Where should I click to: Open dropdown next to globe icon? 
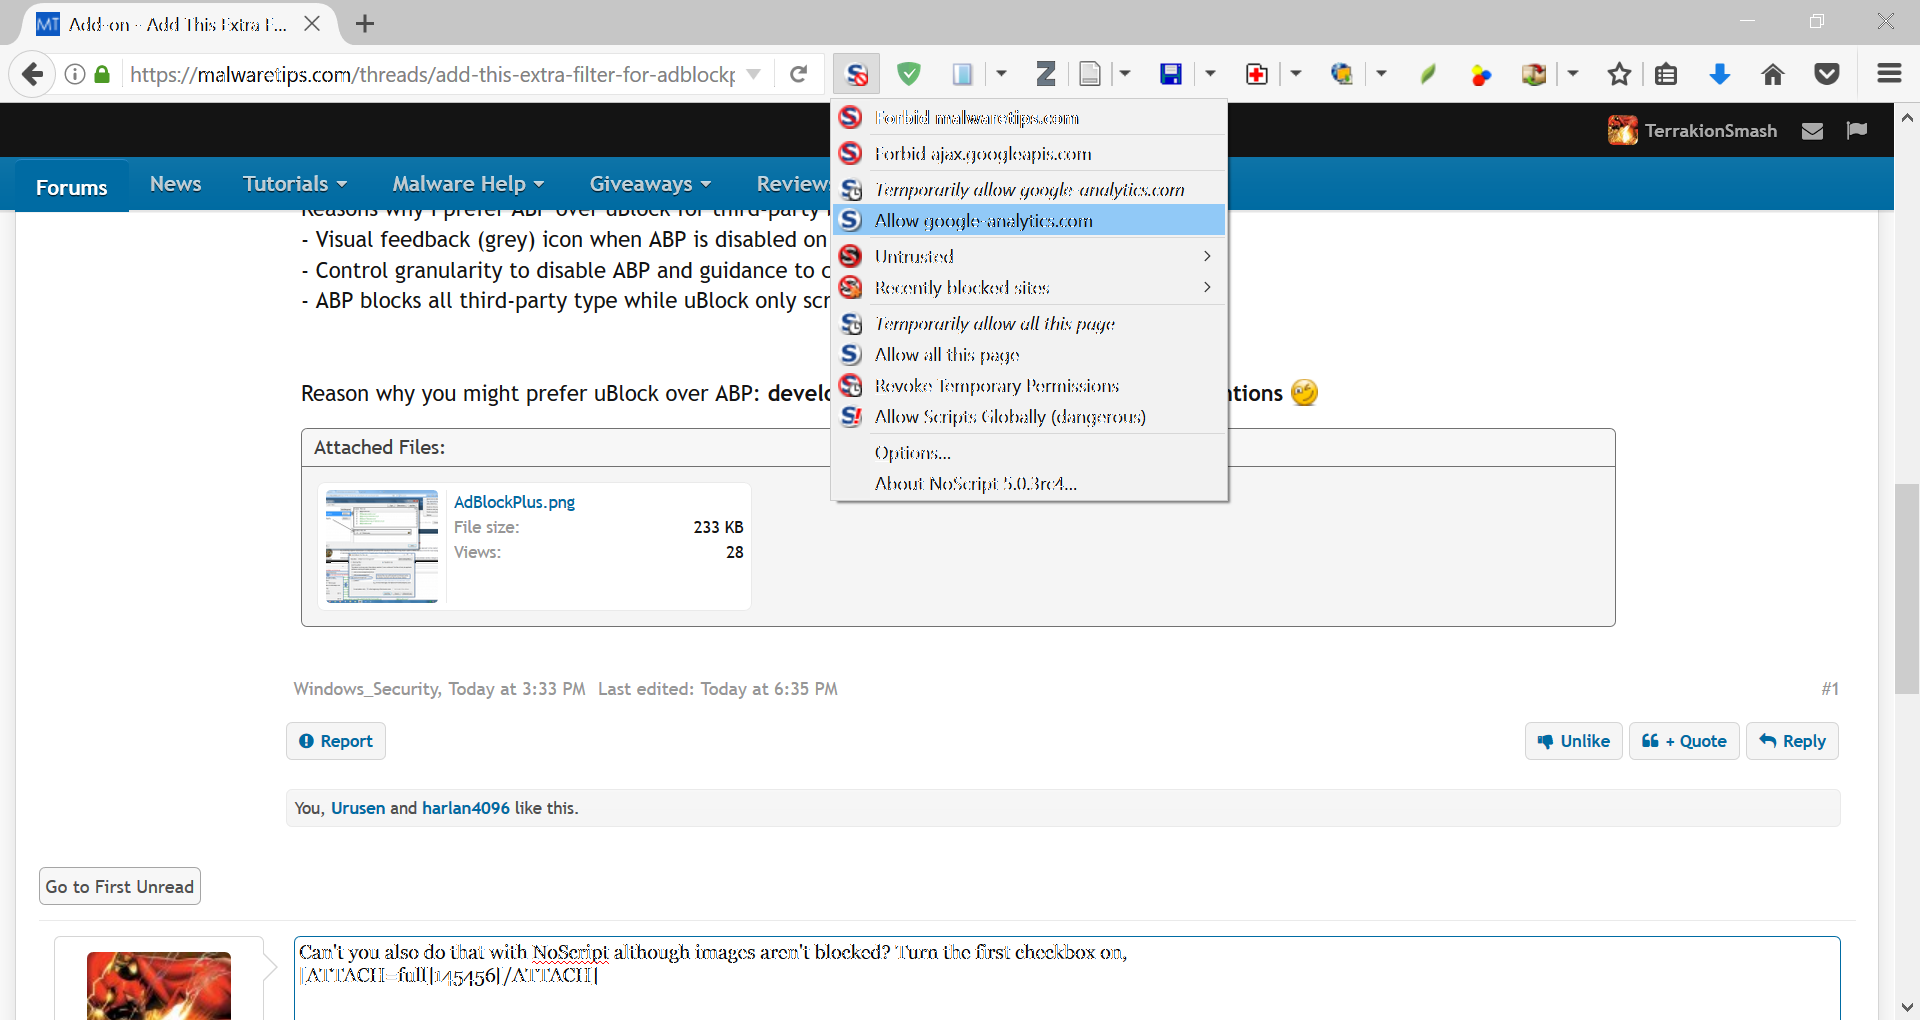tap(1381, 74)
